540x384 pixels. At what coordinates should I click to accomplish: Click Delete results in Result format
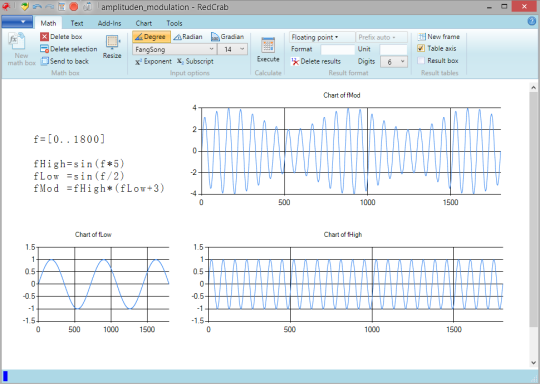316,61
